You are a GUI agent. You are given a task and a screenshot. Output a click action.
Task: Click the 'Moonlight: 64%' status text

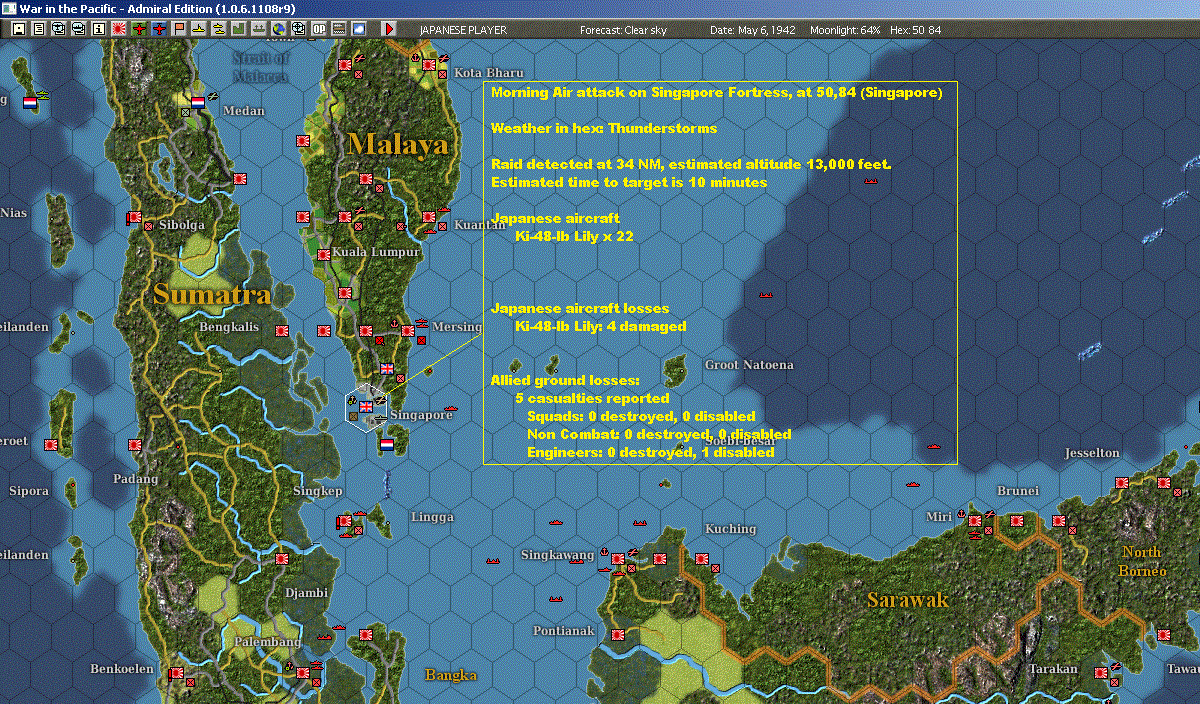845,30
